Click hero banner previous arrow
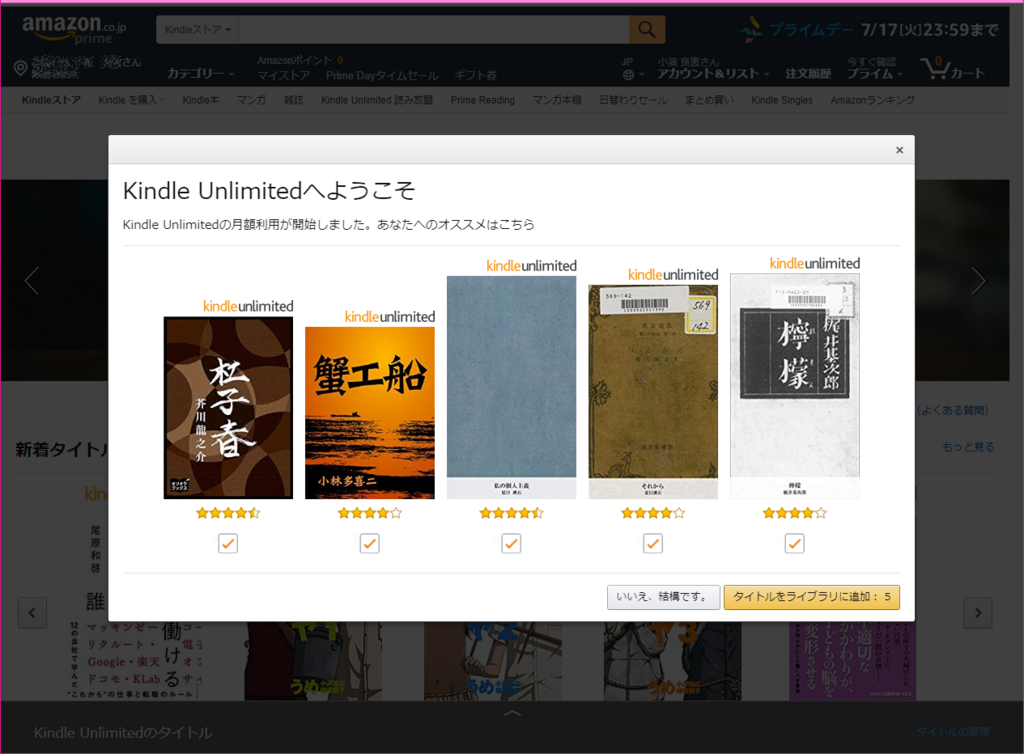The width and height of the screenshot is (1024, 754). click(31, 281)
